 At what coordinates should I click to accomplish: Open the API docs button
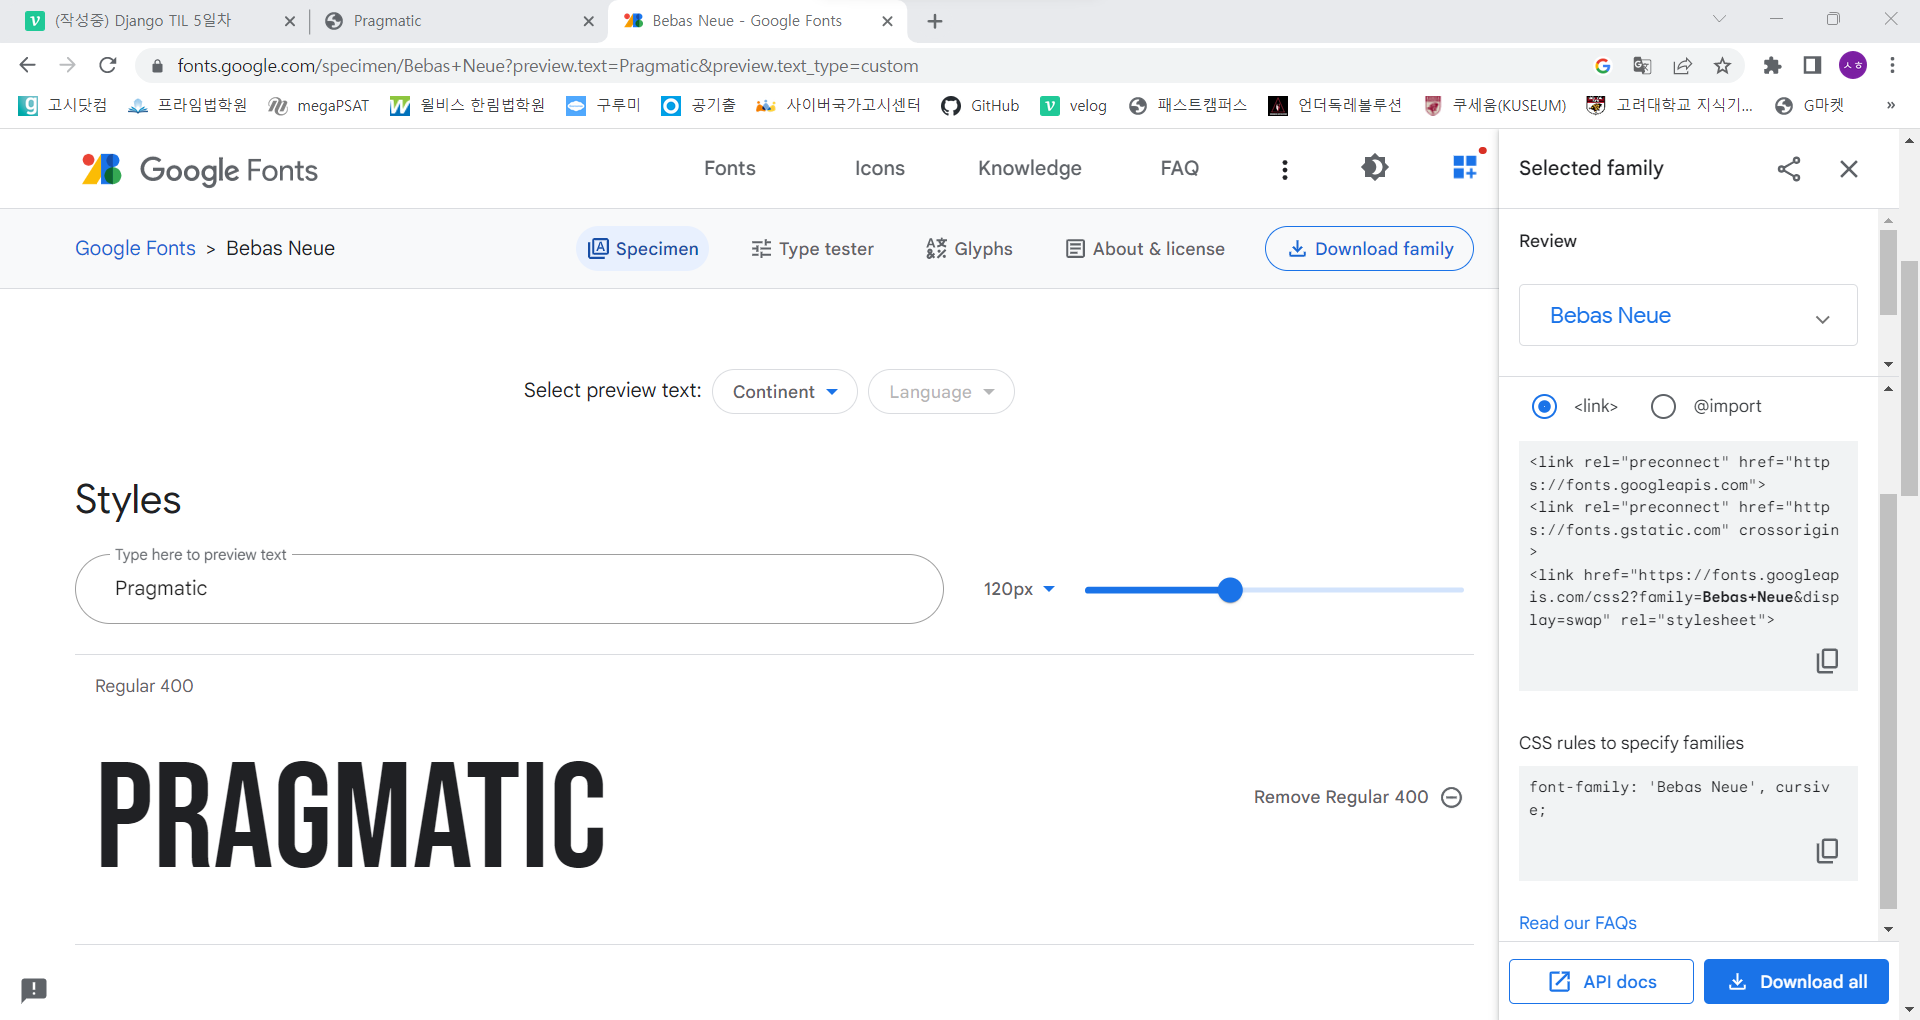tap(1601, 982)
